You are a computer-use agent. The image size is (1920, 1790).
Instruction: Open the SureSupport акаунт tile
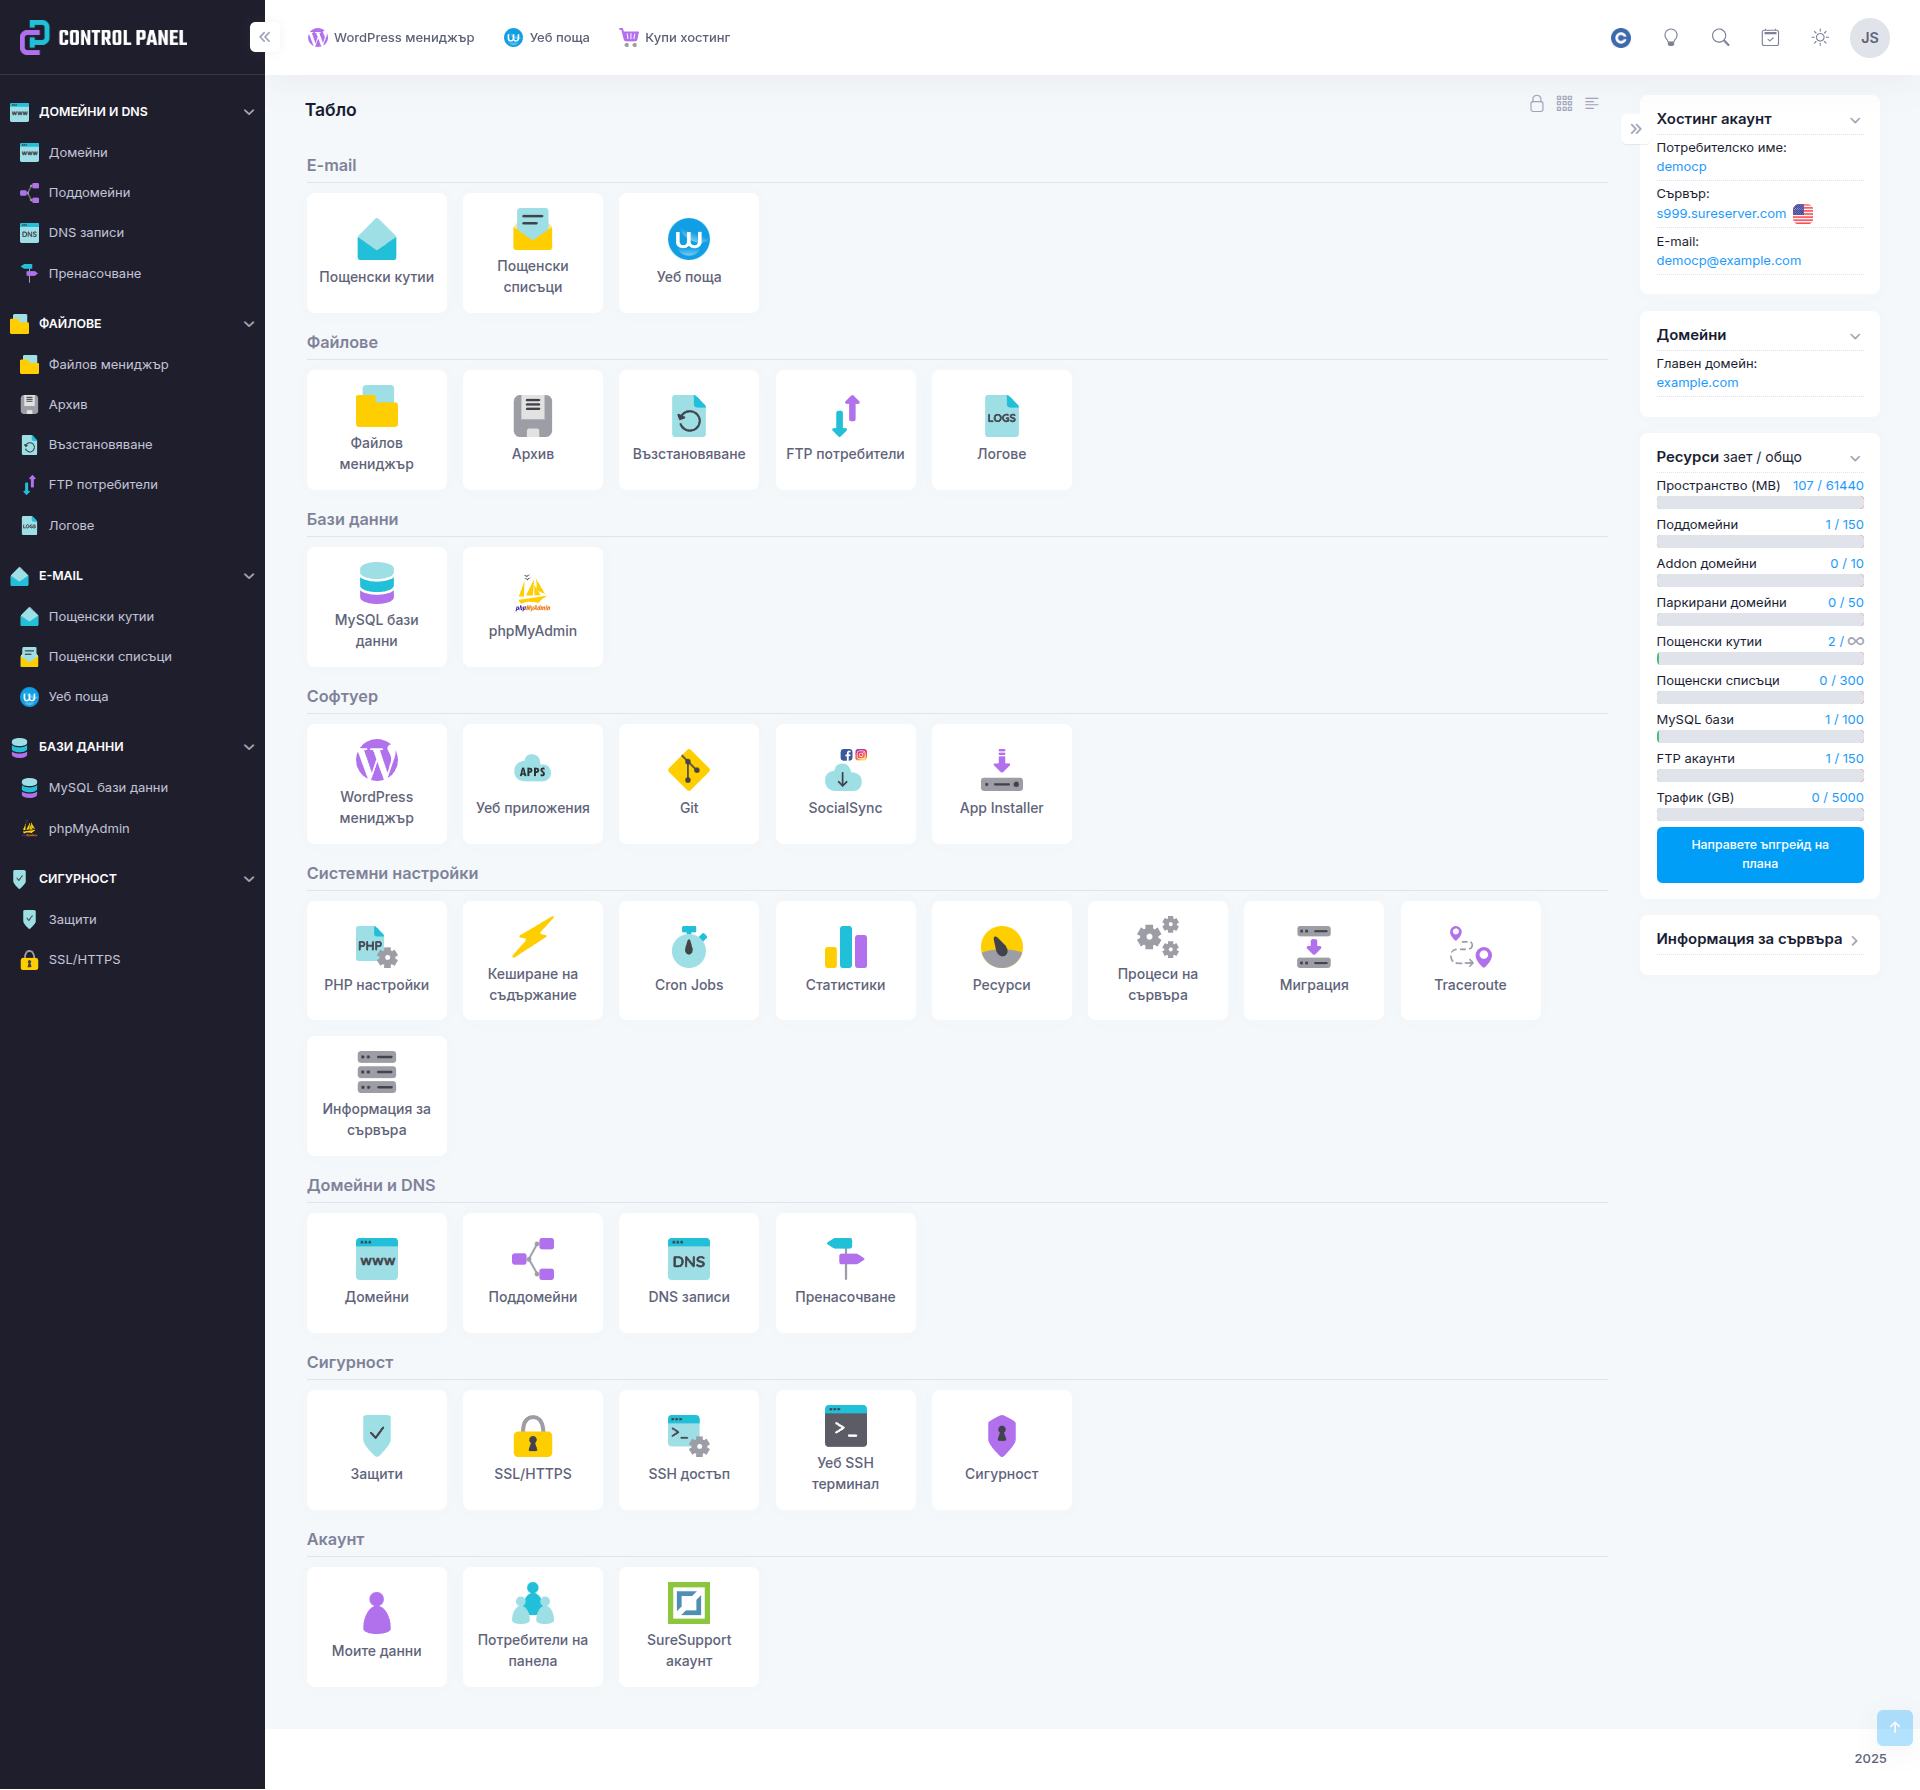(x=689, y=1627)
